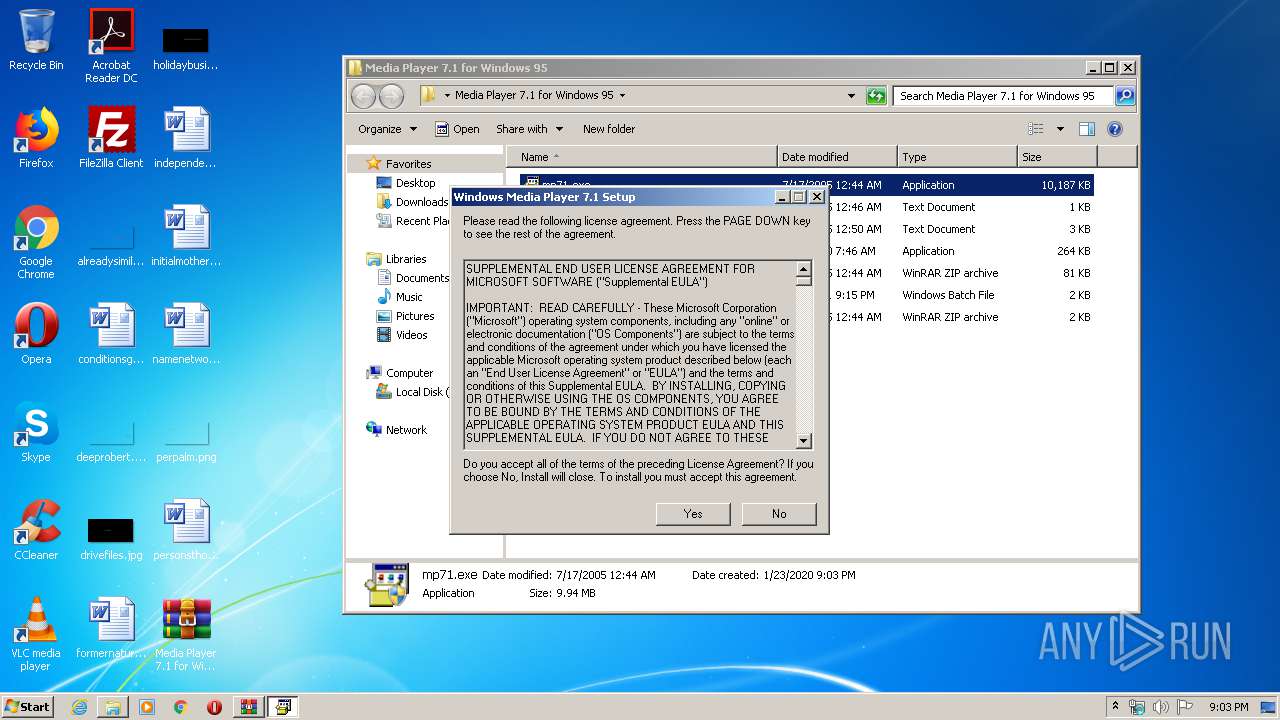Open the independe... Word document icon
This screenshot has width=1280, height=720.
[186, 138]
